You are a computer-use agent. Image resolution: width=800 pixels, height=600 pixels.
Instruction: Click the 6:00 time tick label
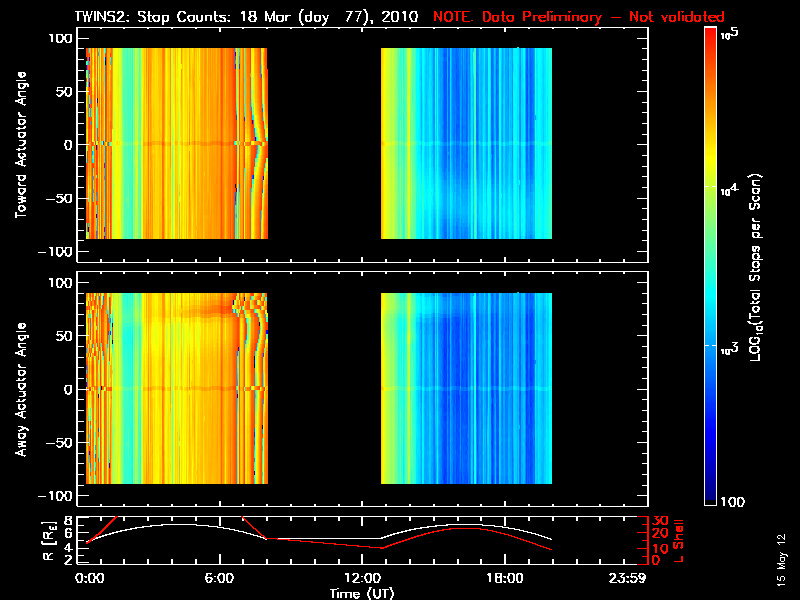point(226,578)
